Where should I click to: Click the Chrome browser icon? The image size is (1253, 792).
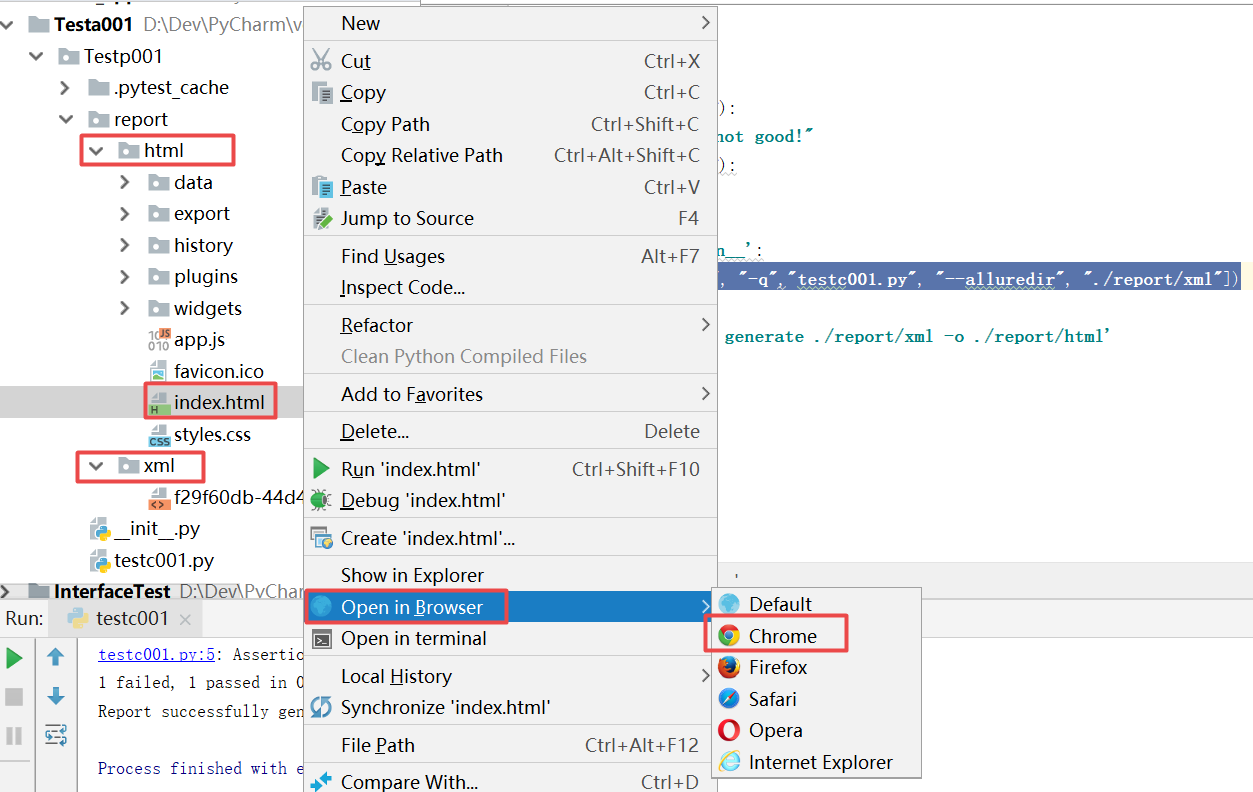click(729, 636)
